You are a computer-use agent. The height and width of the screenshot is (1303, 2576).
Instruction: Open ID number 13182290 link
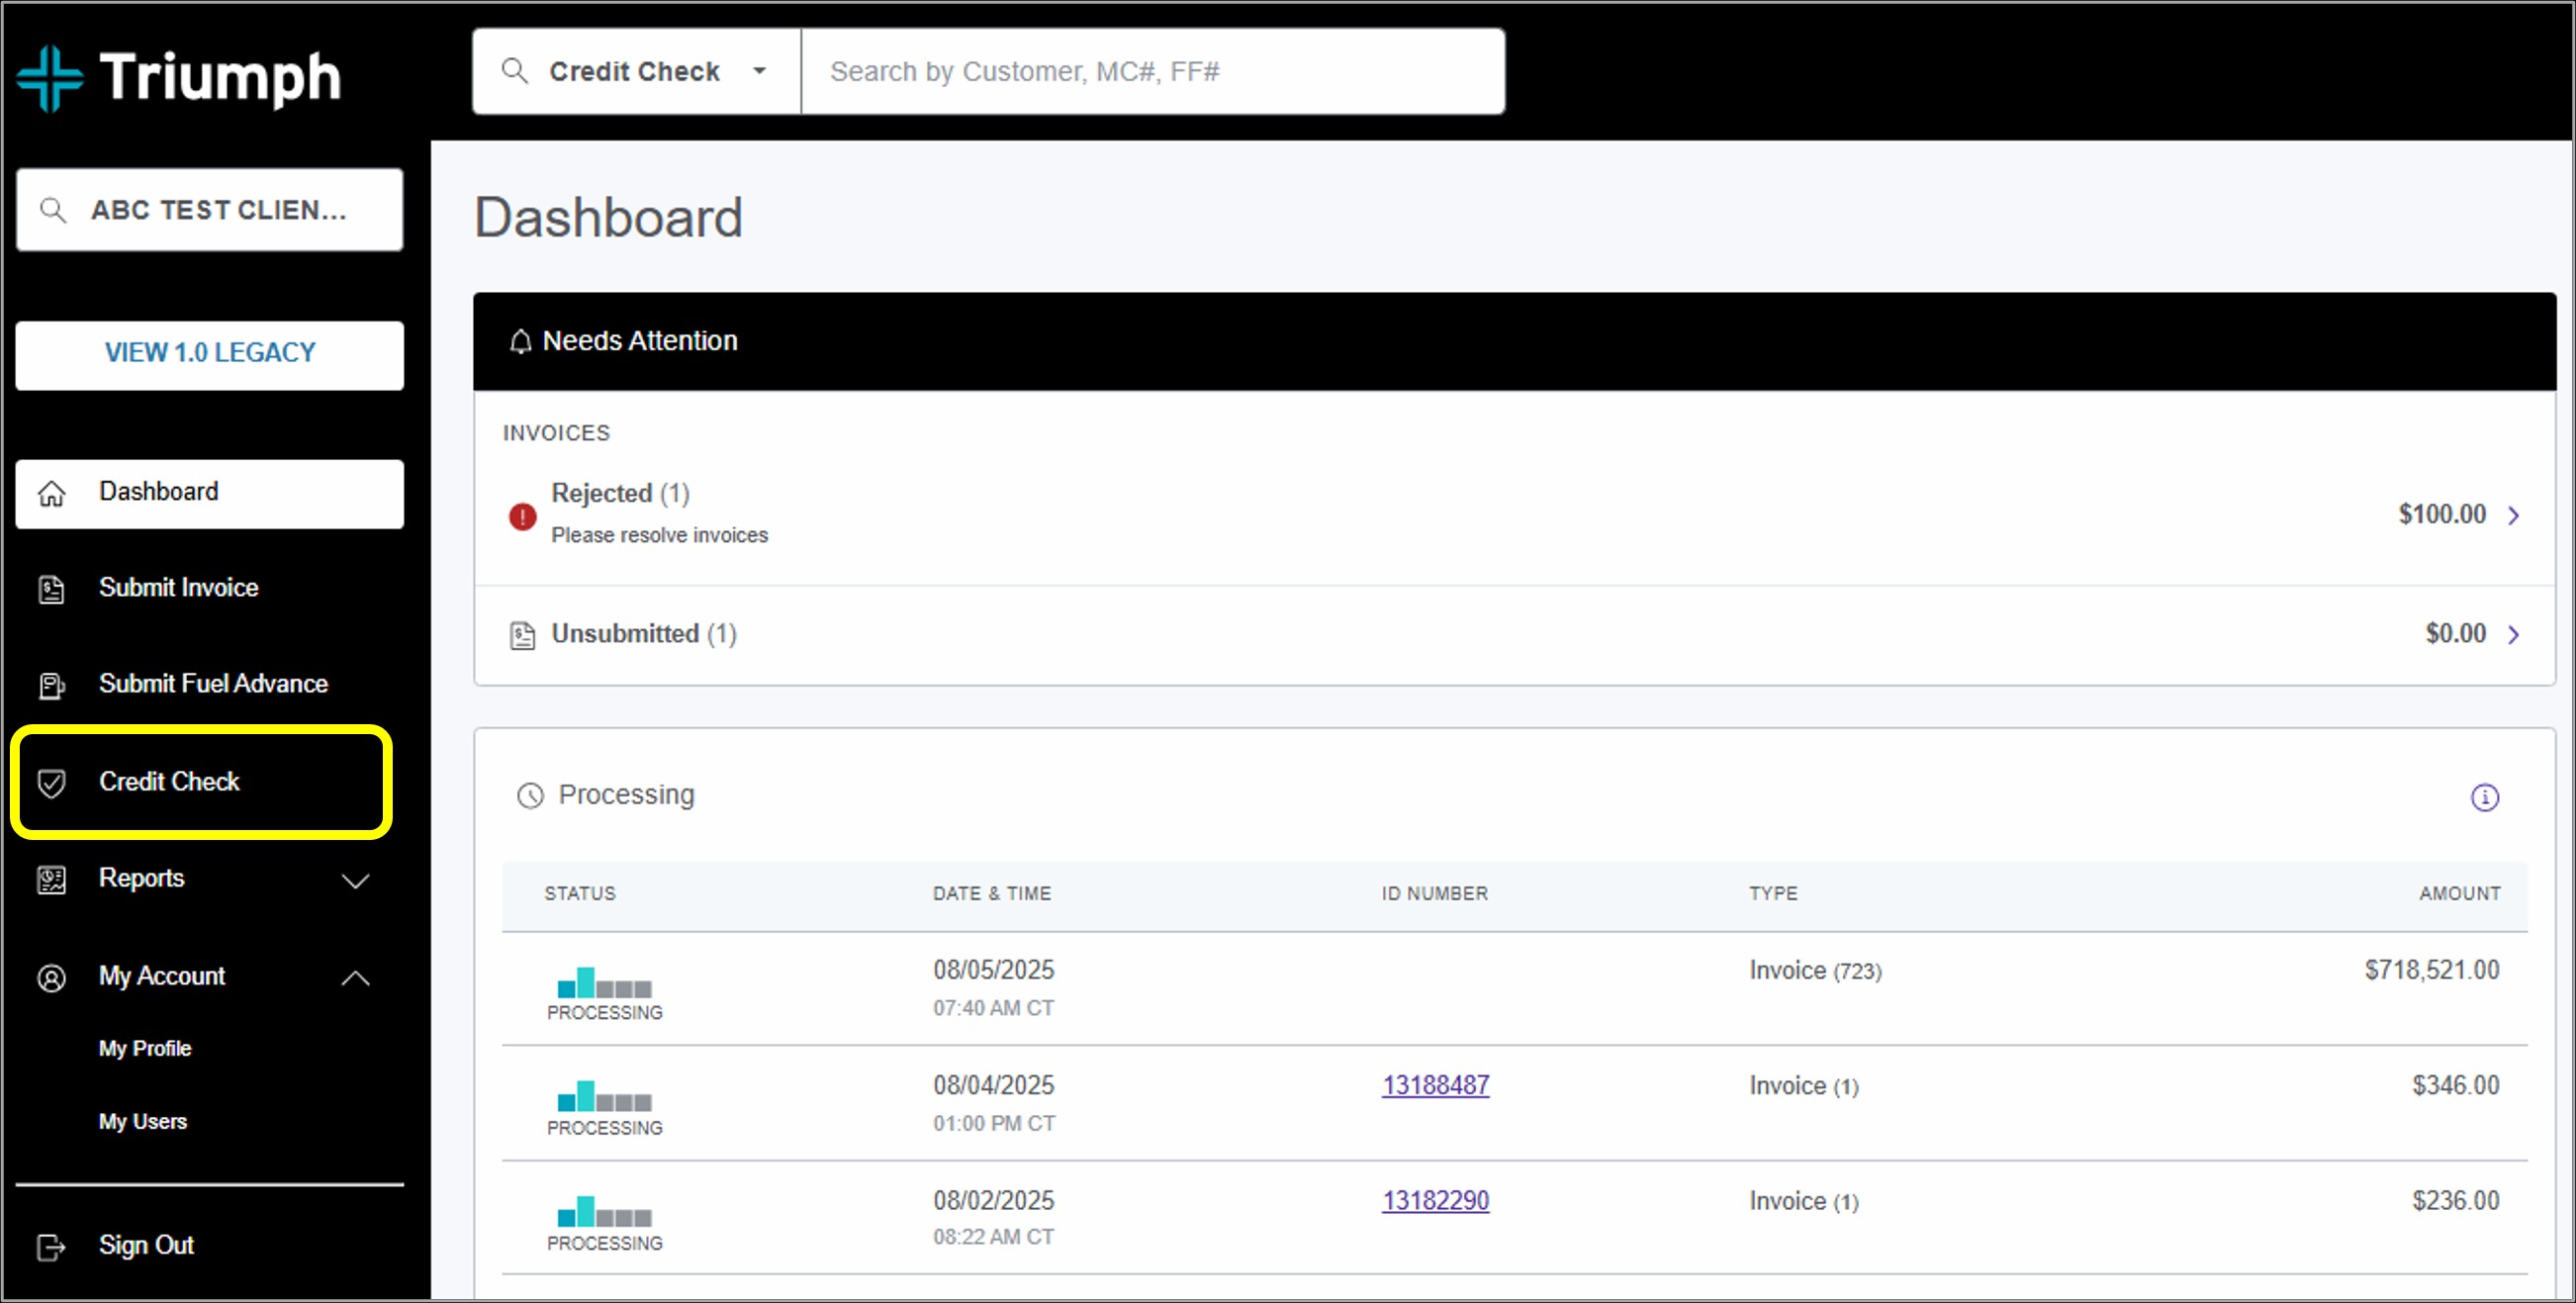1435,1200
